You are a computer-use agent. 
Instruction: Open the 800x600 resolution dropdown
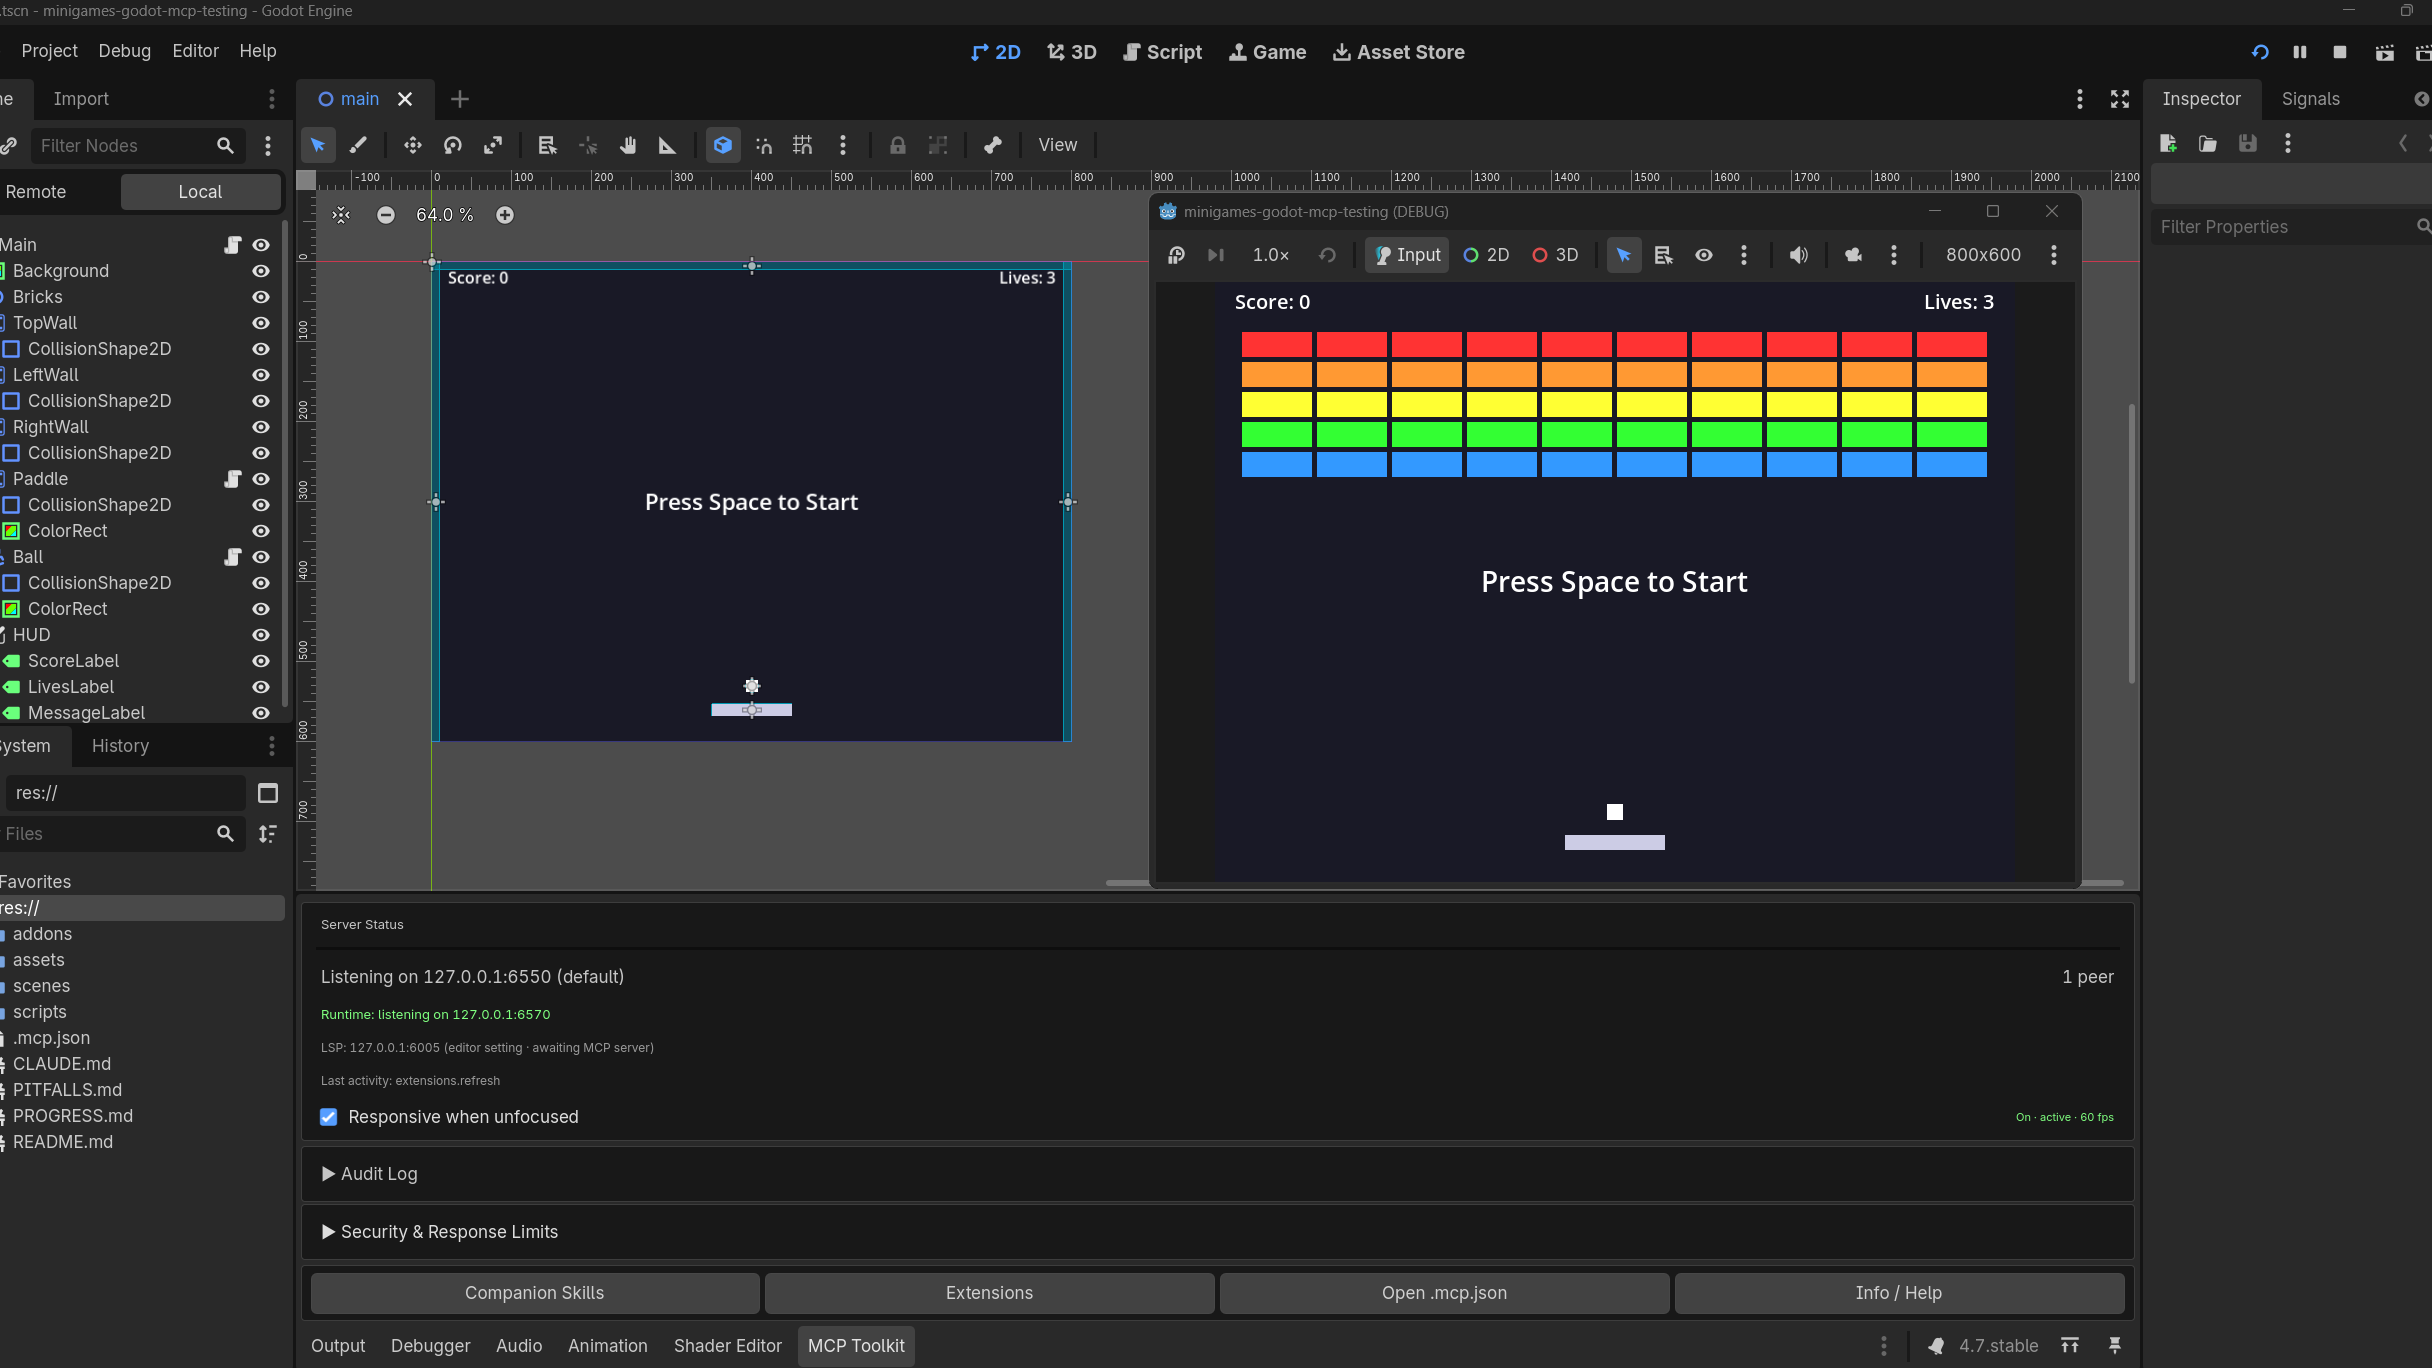point(1983,255)
